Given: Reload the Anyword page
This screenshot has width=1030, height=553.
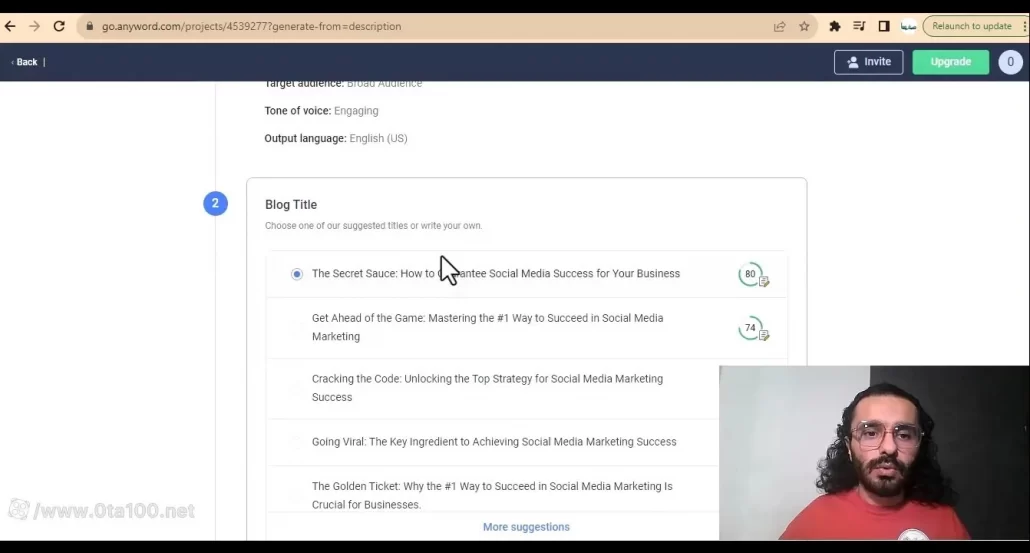Looking at the screenshot, I should pos(59,26).
